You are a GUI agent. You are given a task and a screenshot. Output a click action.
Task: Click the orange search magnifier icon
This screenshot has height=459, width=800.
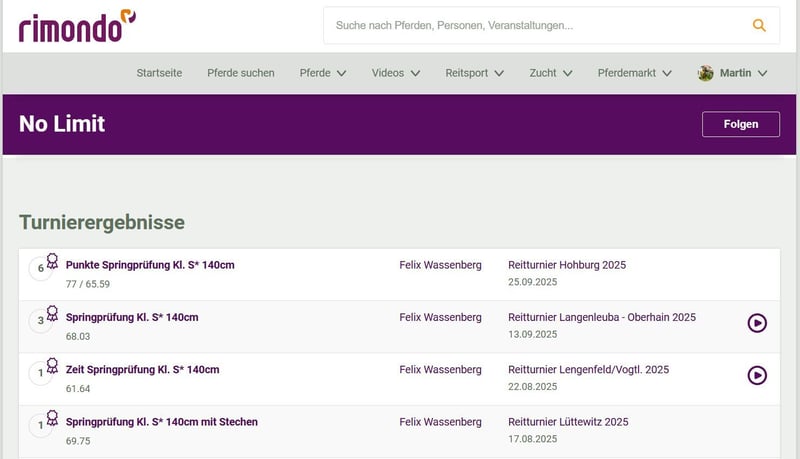point(759,26)
